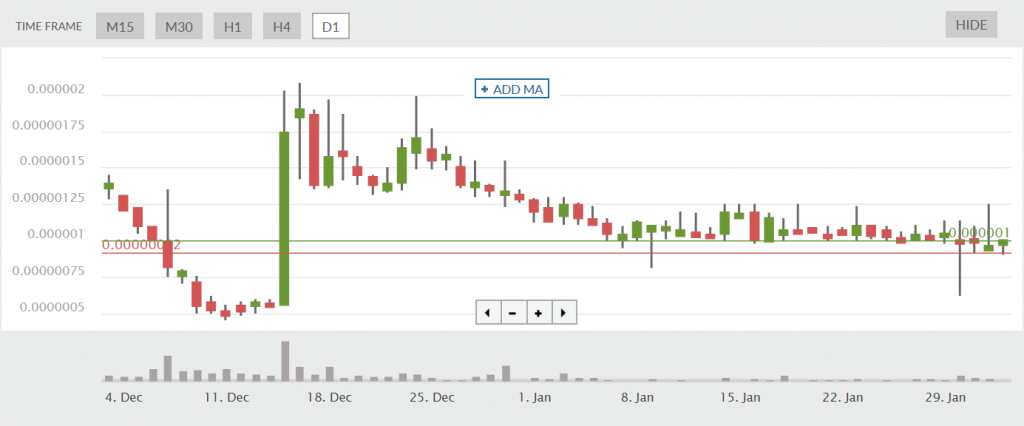The height and width of the screenshot is (426, 1024).
Task: Click the 25. Dec date label
Action: [432, 397]
